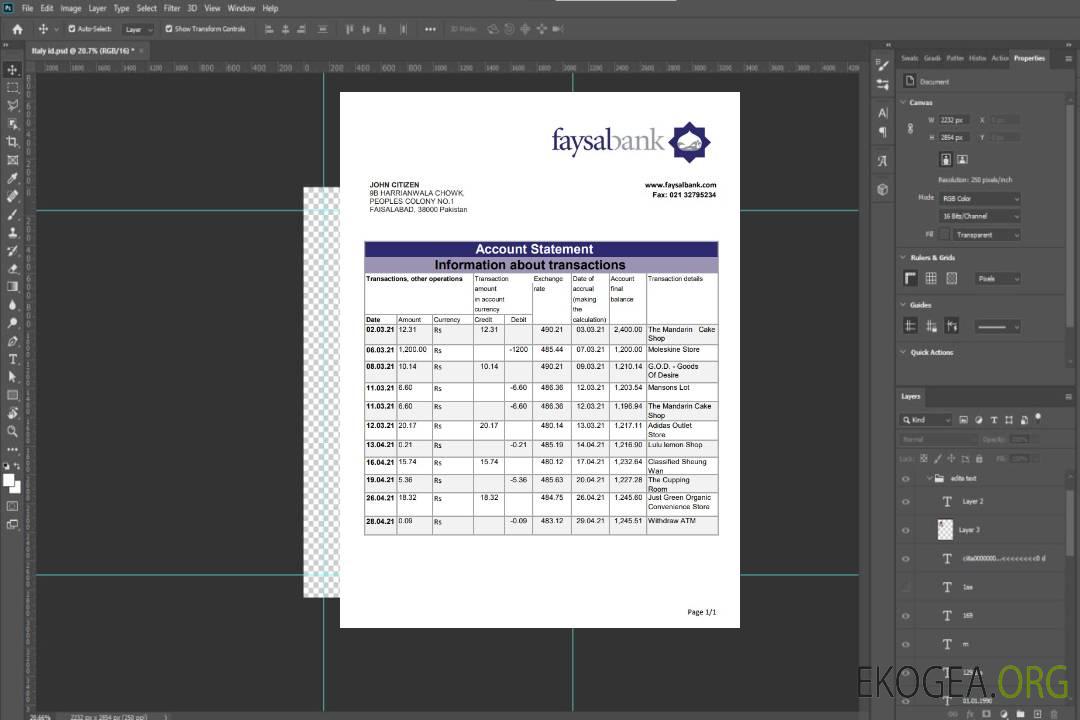Screen dimensions: 1080x720
Task: Open the color Mode RGB Color dropdown
Action: point(980,198)
